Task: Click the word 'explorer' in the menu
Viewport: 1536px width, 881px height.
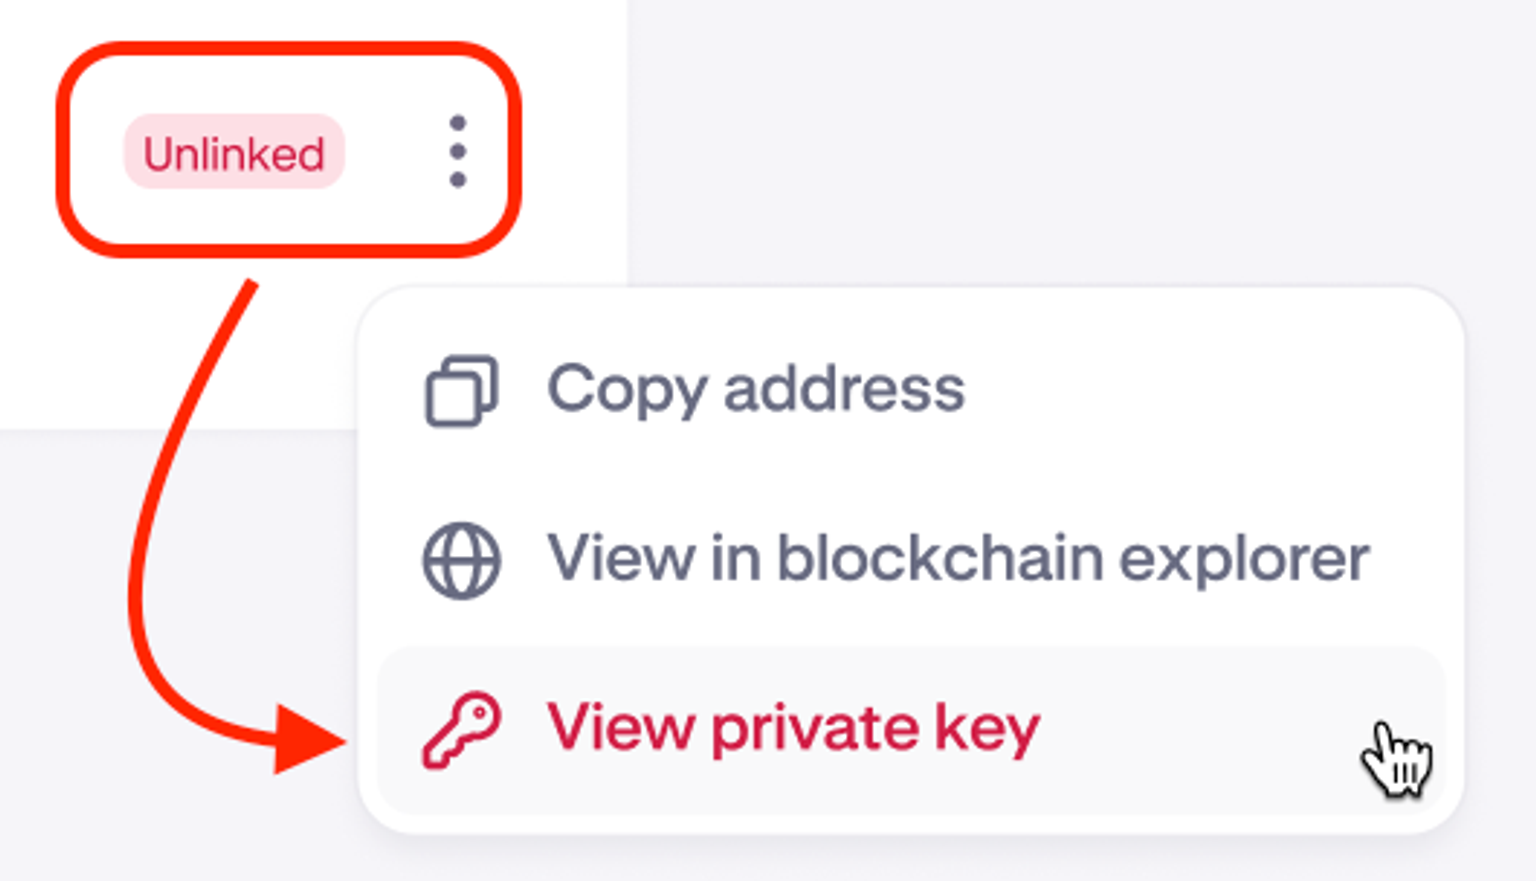Action: 1243,559
